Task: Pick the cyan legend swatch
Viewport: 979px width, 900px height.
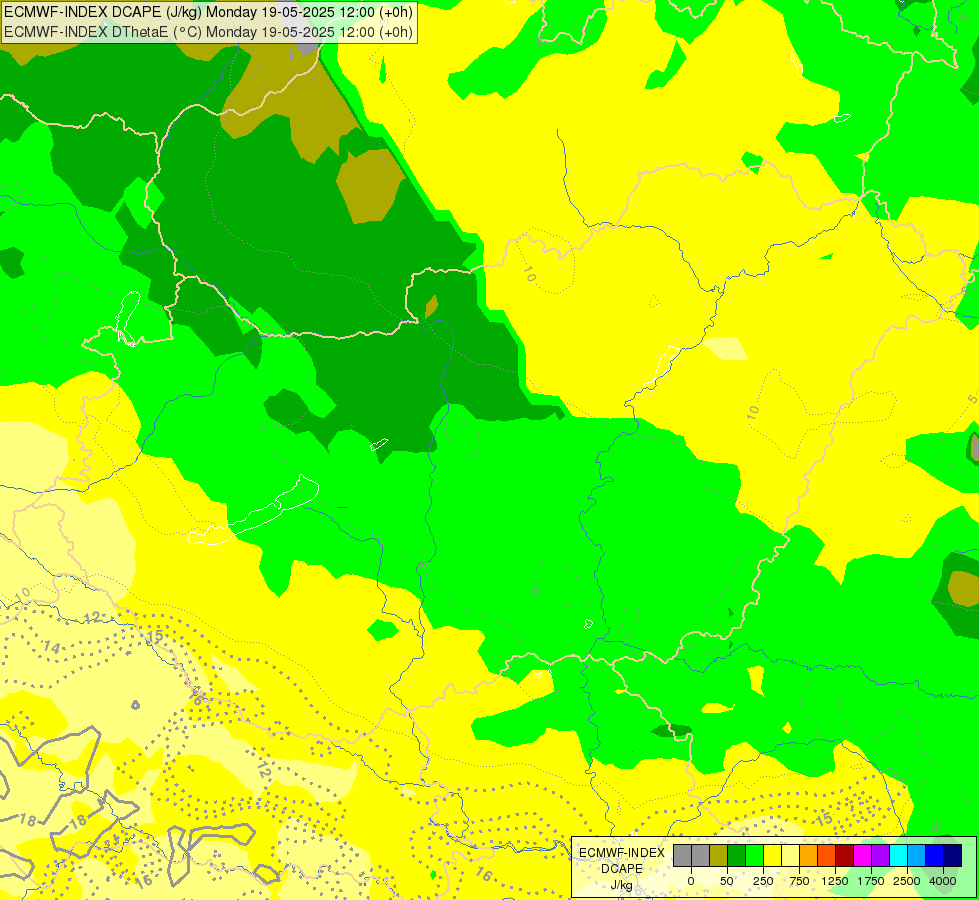Action: (x=898, y=856)
